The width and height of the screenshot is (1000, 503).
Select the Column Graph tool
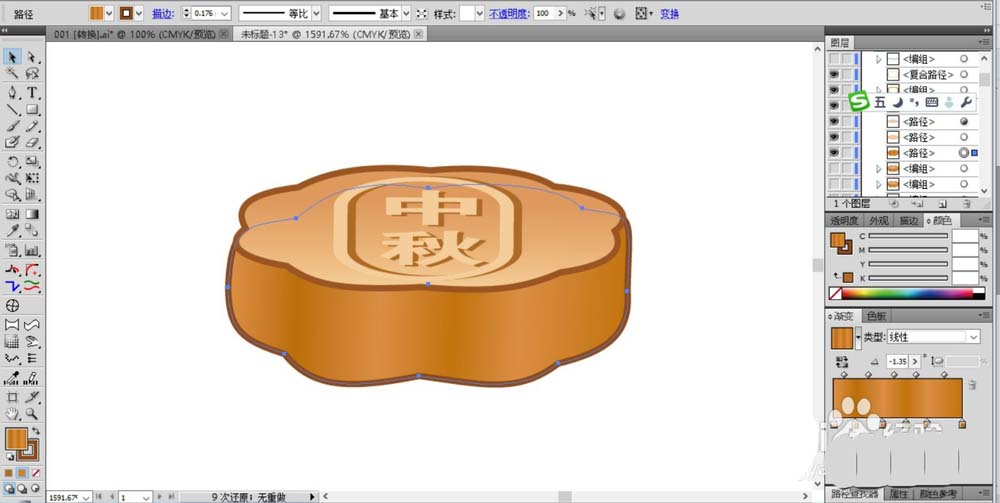coord(32,250)
